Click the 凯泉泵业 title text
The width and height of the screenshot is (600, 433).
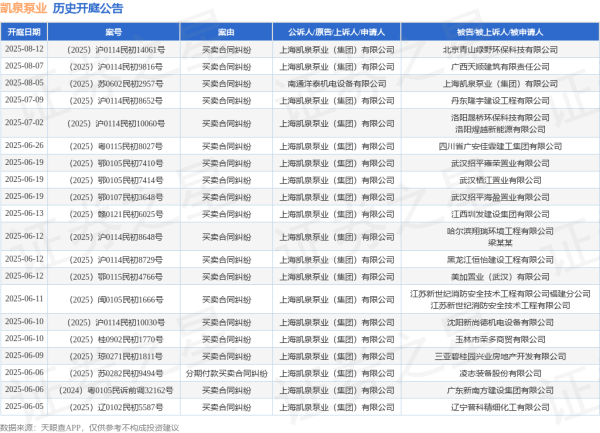tap(24, 8)
